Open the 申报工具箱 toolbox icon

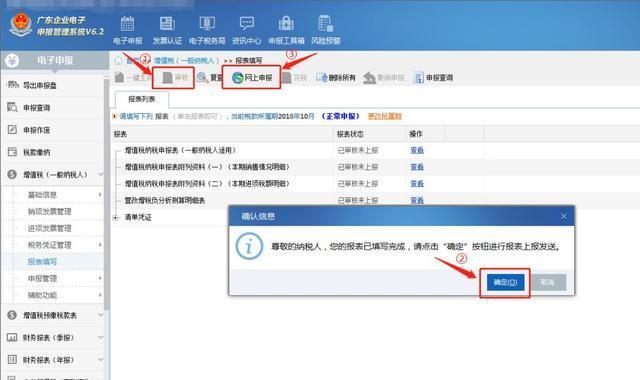click(x=286, y=29)
